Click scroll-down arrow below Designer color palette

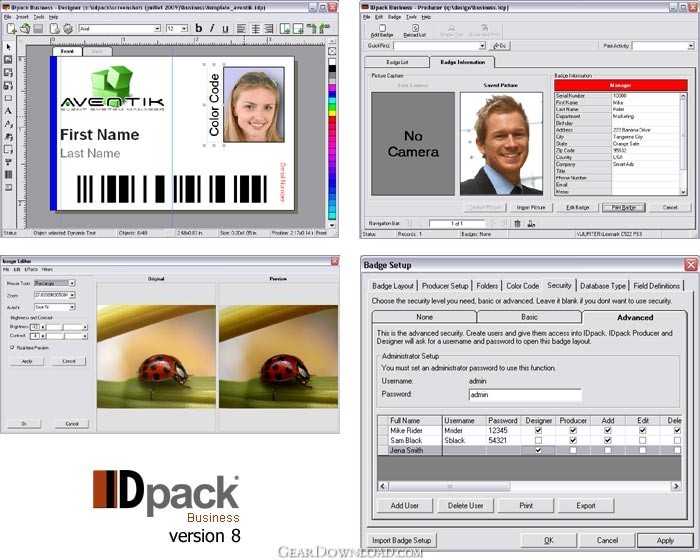(332, 226)
